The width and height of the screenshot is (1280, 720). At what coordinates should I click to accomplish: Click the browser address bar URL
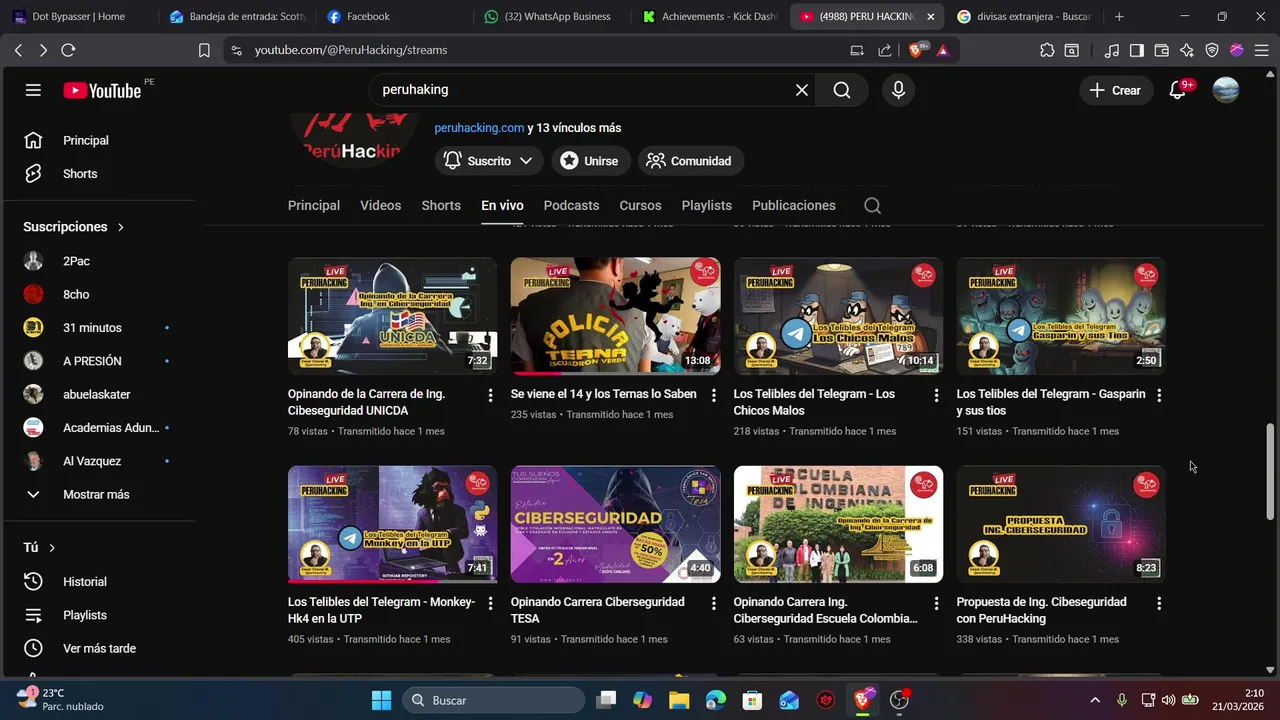(x=351, y=50)
